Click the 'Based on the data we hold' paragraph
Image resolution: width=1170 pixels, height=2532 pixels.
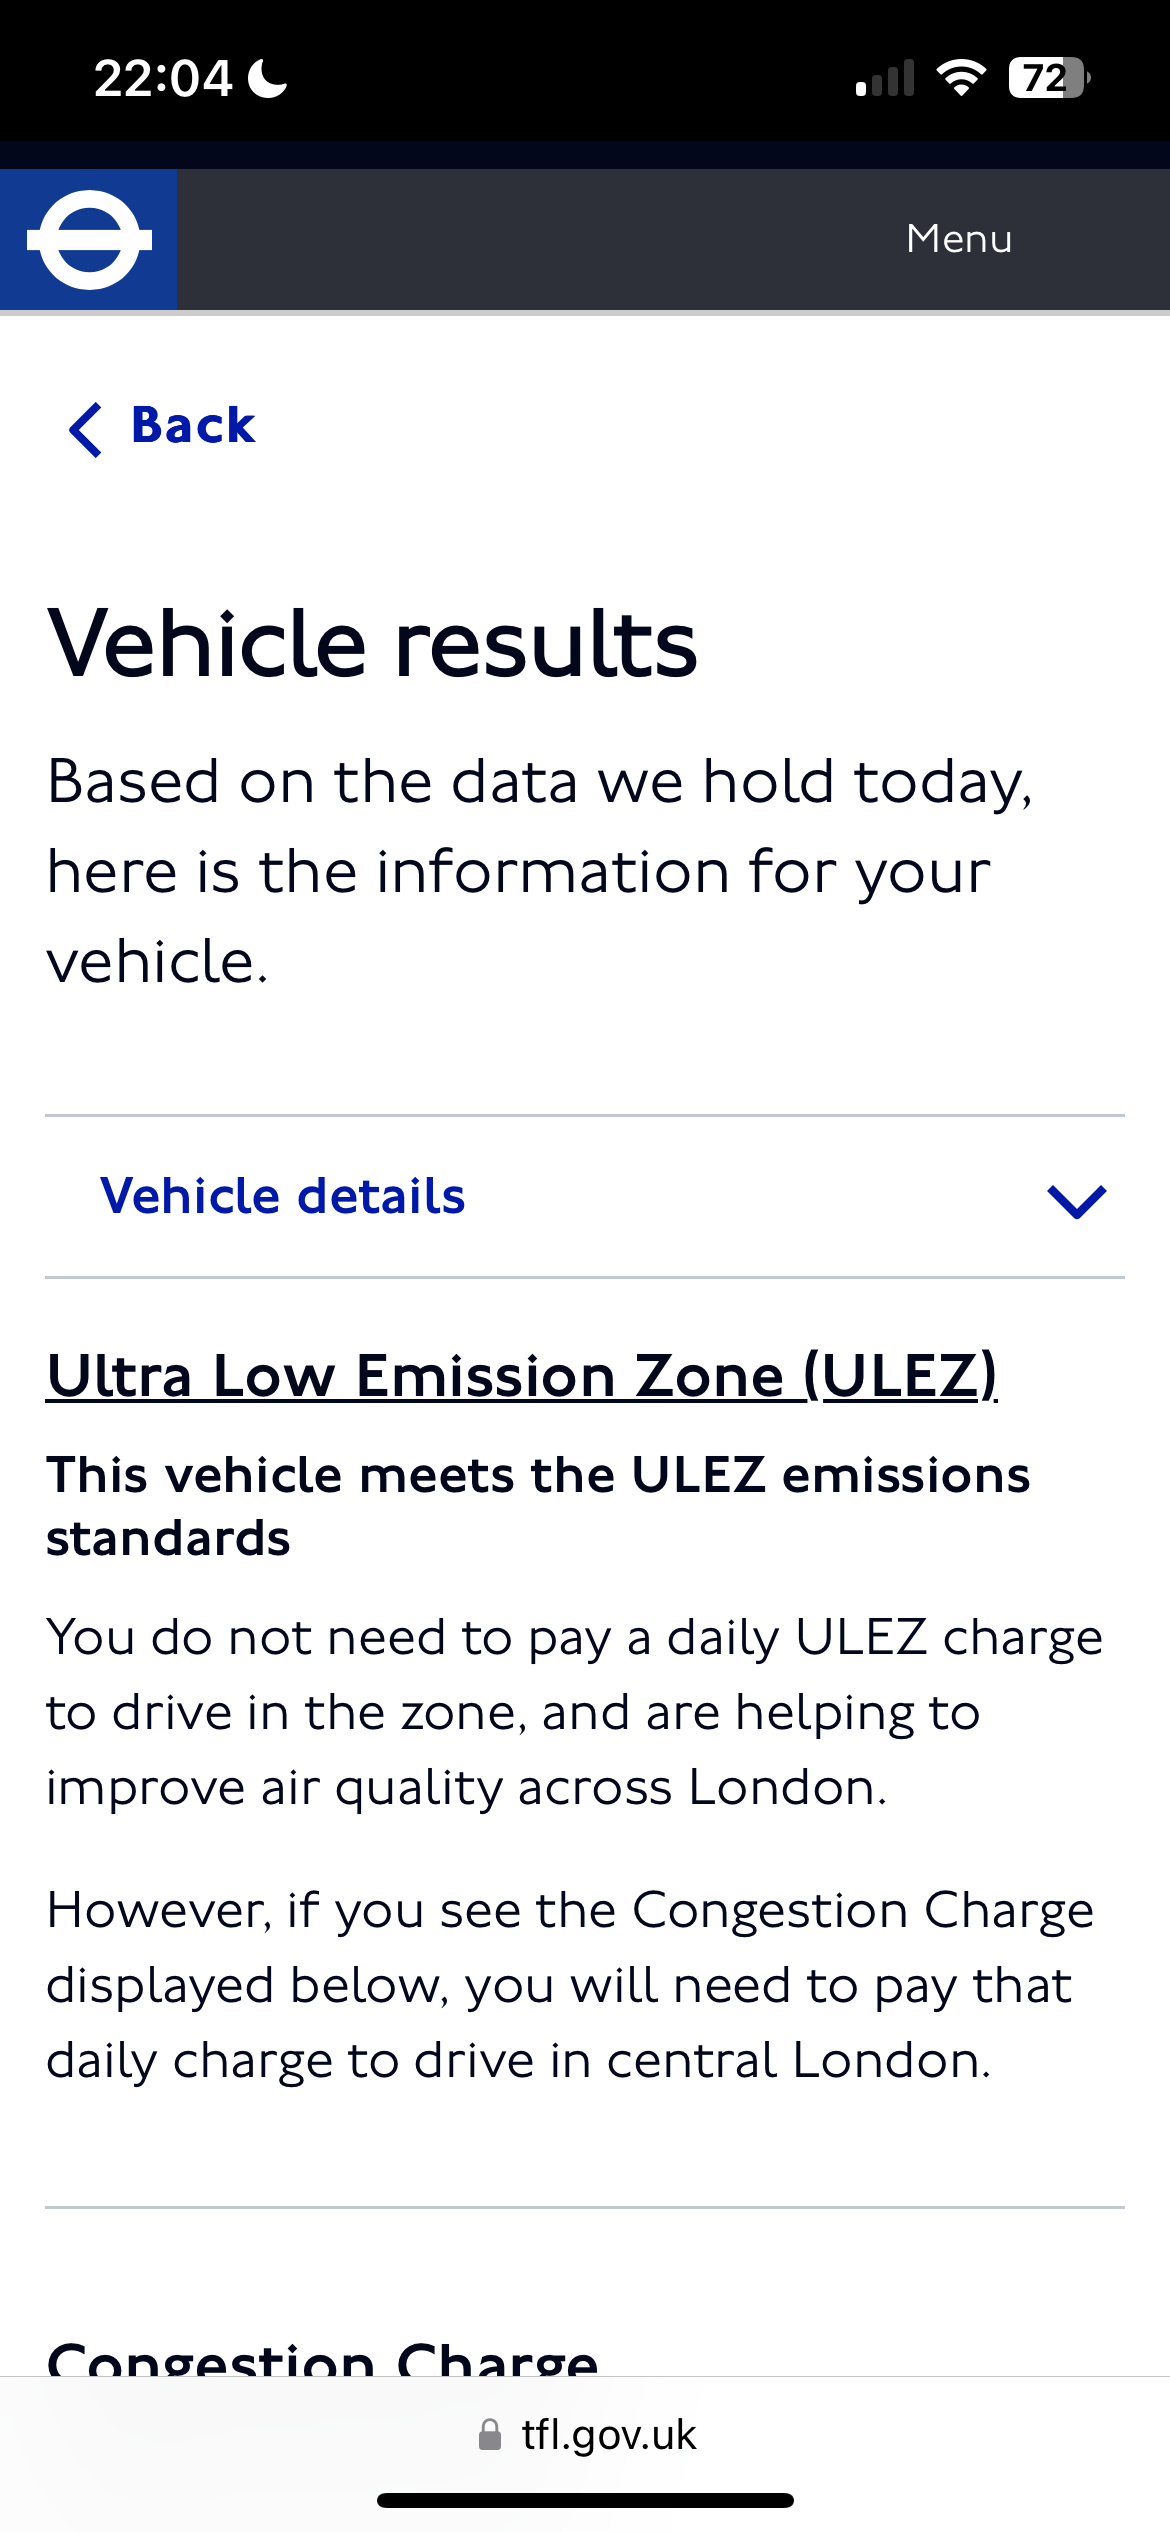[538, 870]
